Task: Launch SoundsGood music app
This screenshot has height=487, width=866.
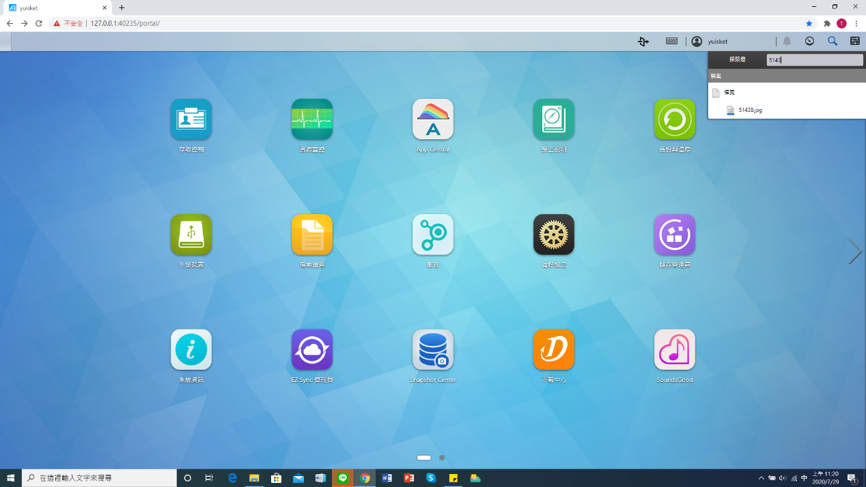Action: click(674, 350)
